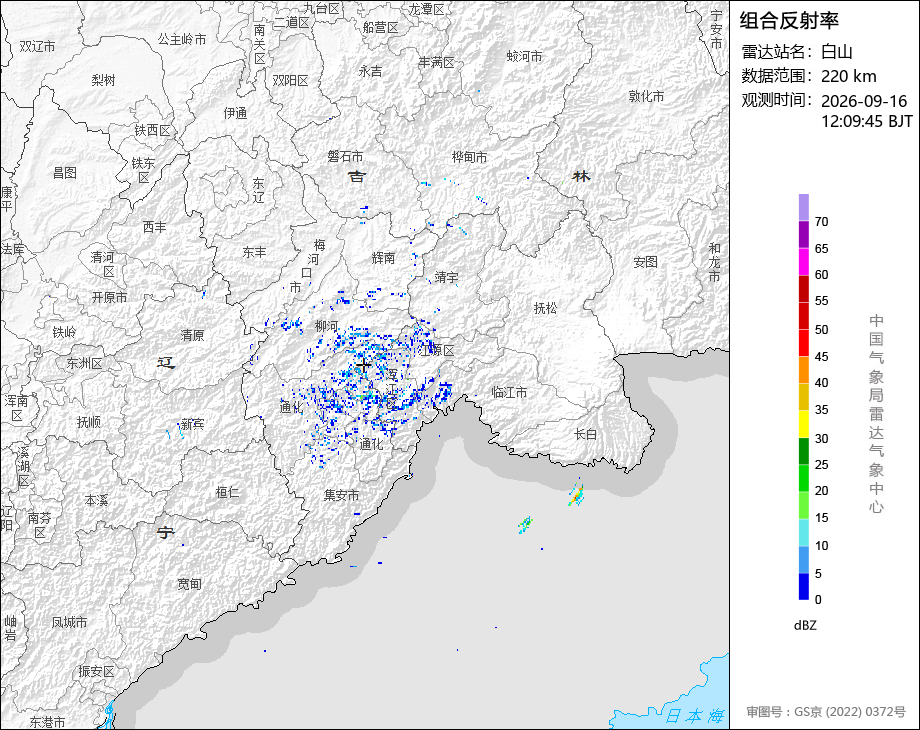920x730 pixels.
Task: Click the 靖宇 map label
Action: pos(447,277)
